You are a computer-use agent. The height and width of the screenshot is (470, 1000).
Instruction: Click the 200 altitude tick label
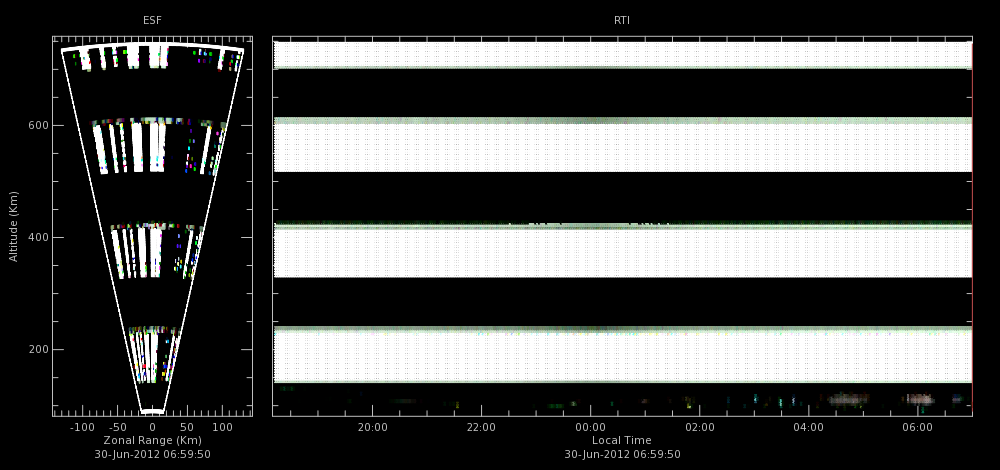click(x=38, y=349)
